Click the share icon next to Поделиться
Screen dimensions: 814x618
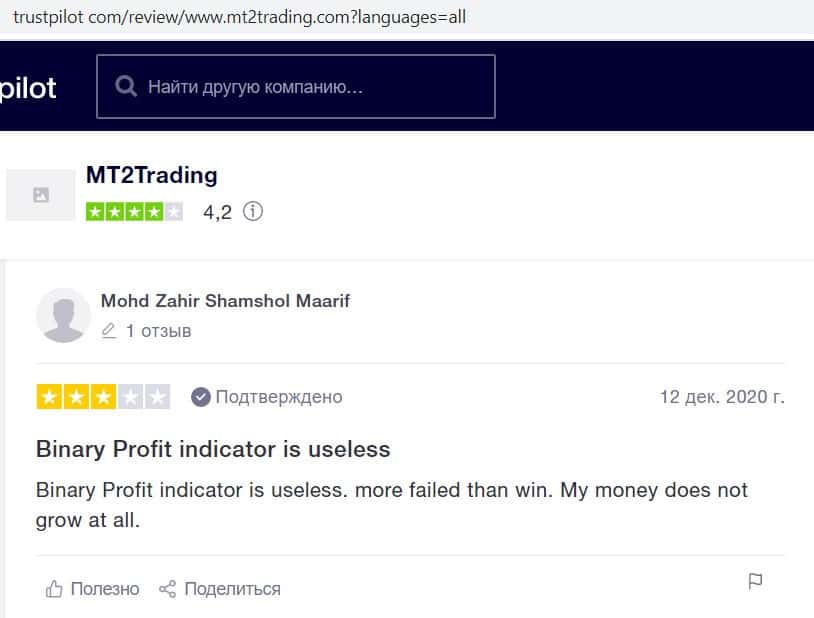point(167,589)
